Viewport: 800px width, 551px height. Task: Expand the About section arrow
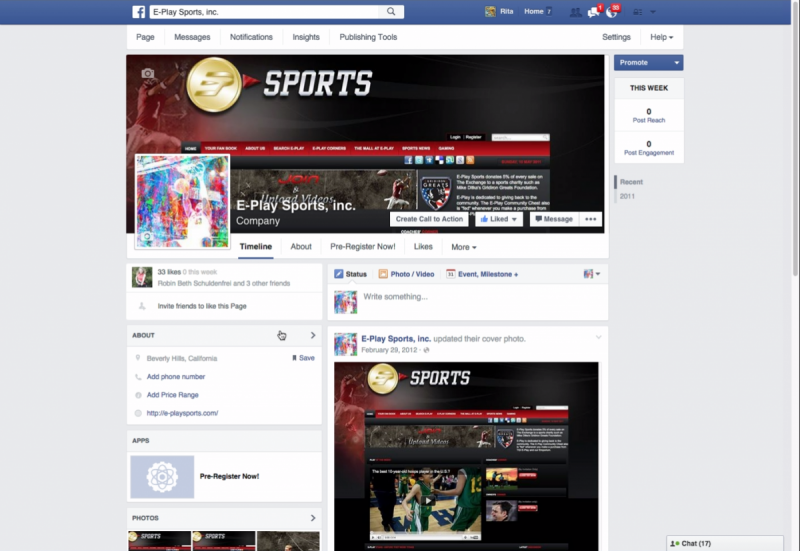[313, 335]
